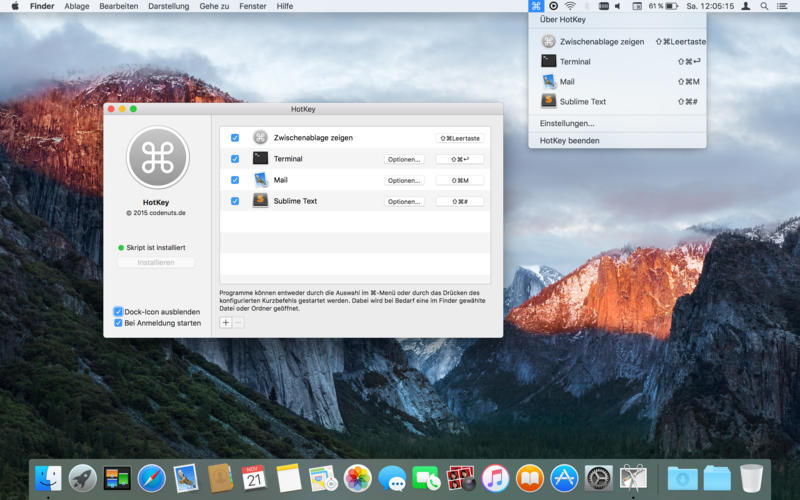Click the ⇧⌘# shortcut field for Sublime Text

(460, 202)
